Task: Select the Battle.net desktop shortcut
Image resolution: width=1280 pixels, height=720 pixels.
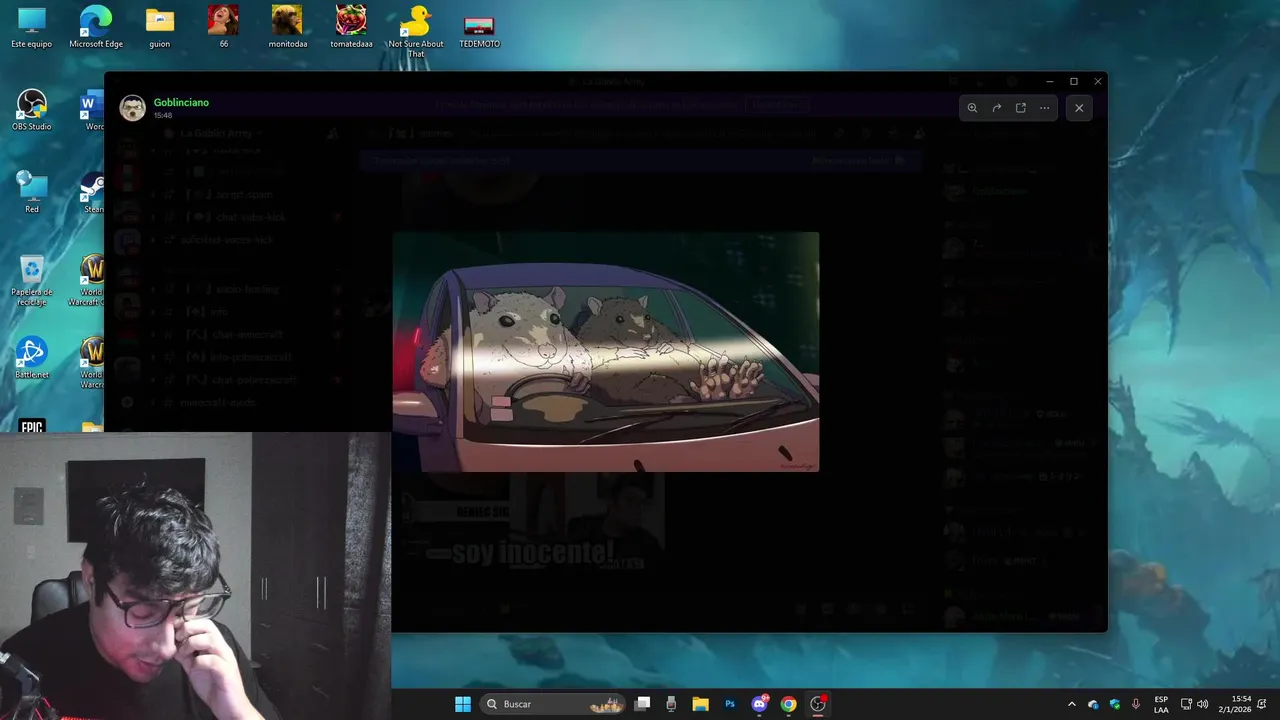Action: click(x=32, y=358)
